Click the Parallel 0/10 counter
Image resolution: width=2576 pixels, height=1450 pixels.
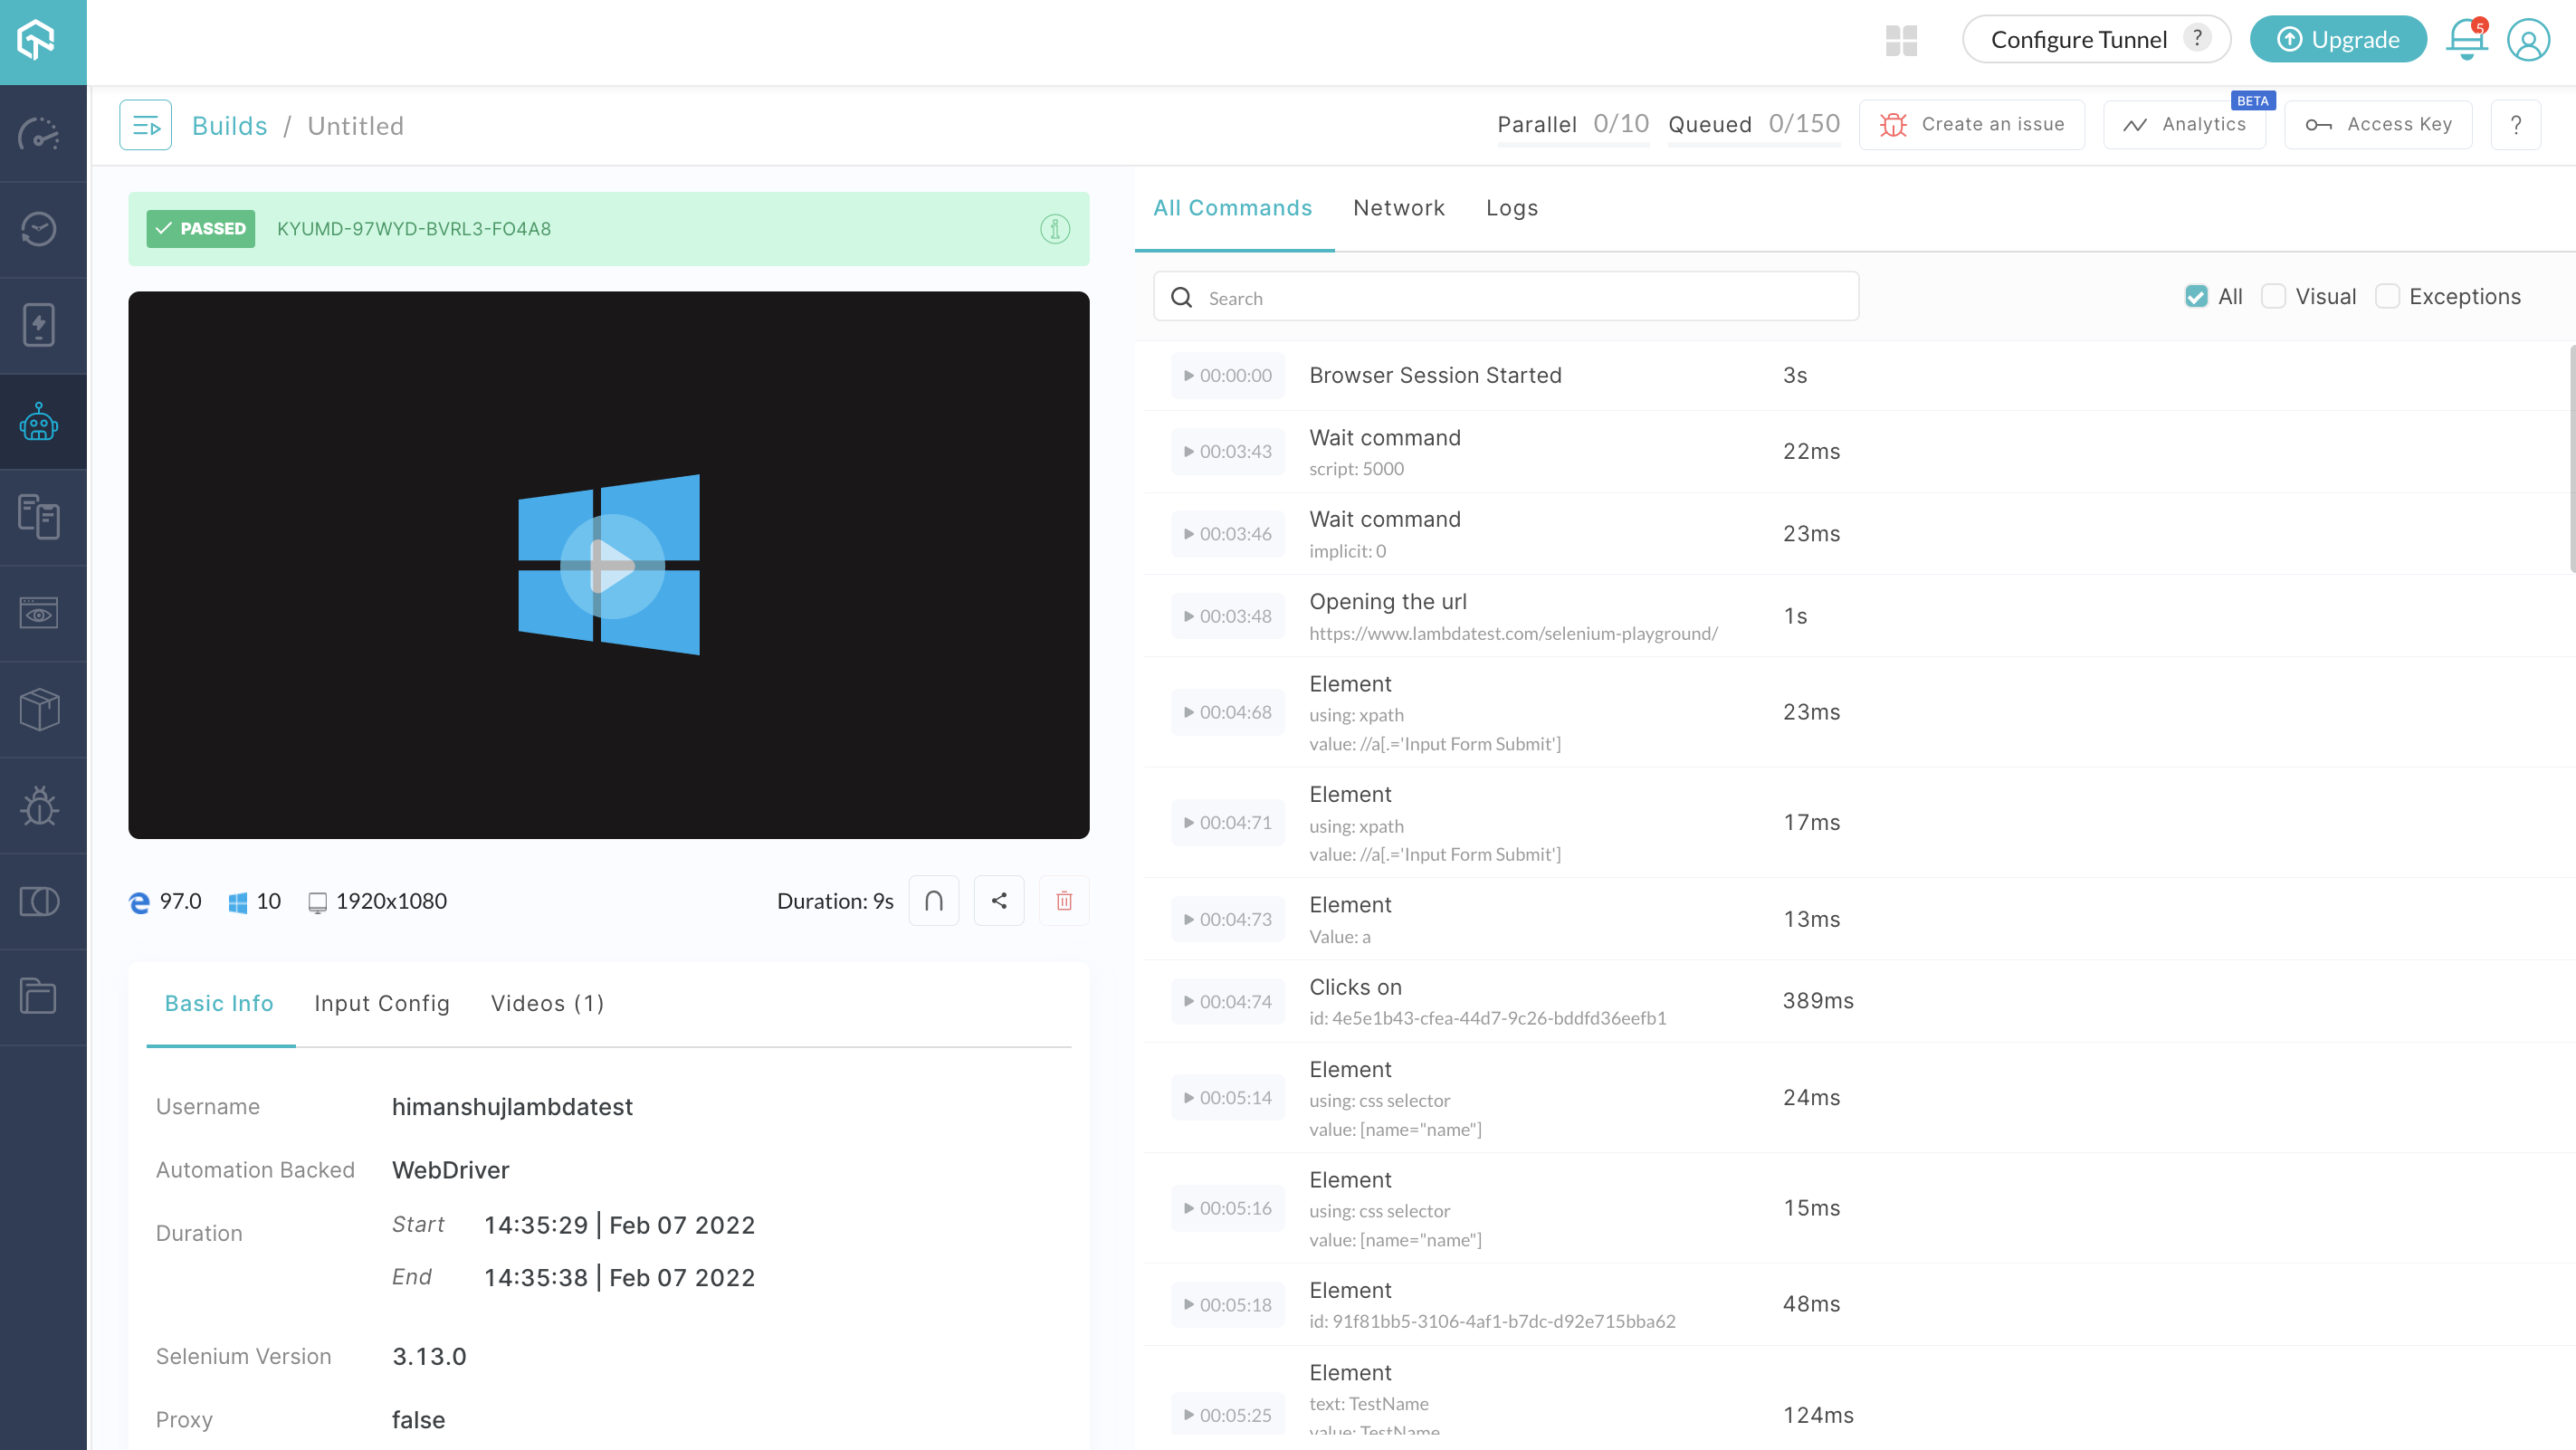[x=1573, y=124]
